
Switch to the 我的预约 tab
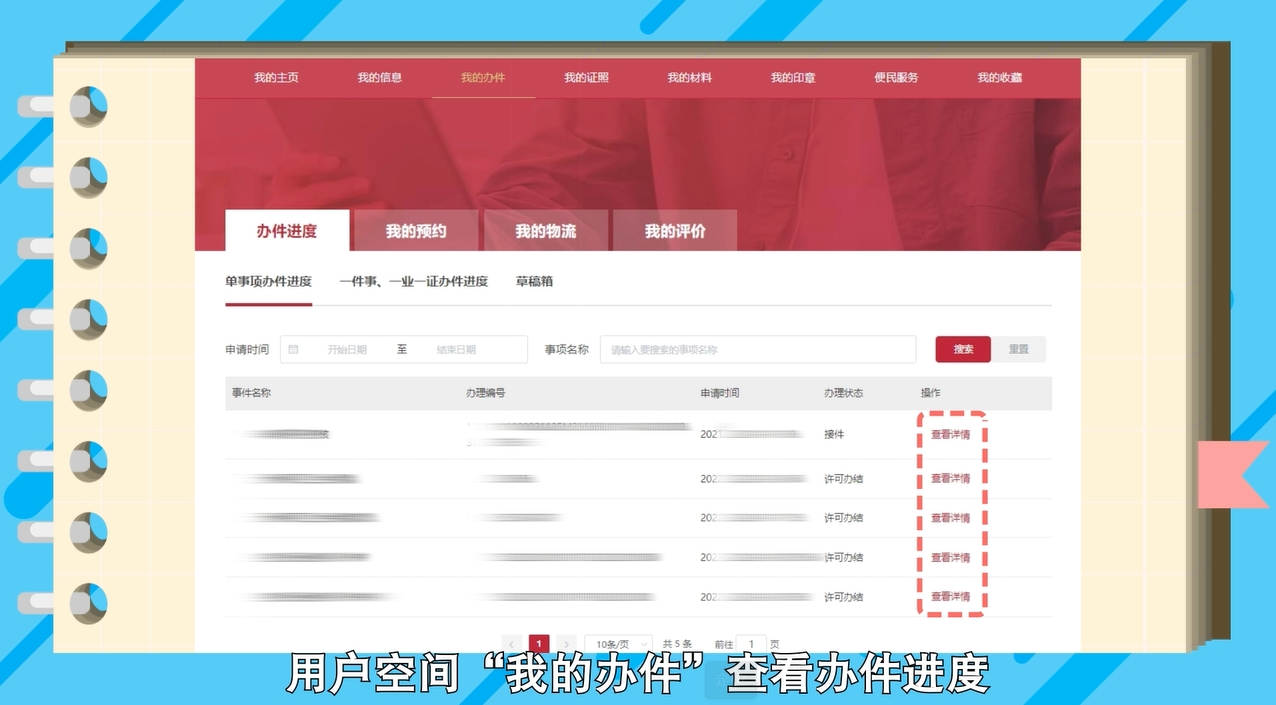coord(415,230)
